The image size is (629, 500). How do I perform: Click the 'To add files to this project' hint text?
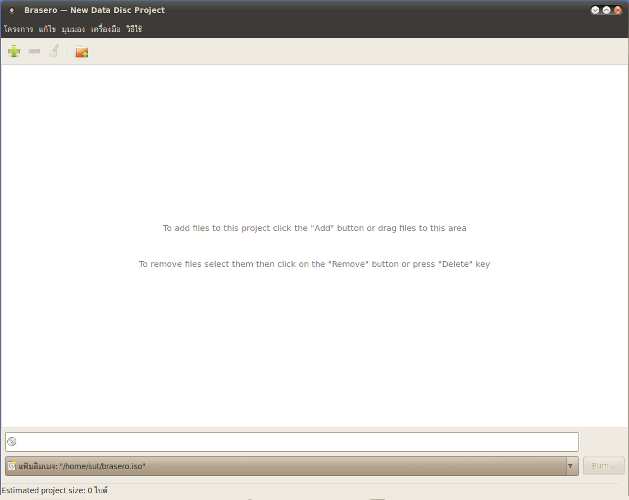click(314, 228)
